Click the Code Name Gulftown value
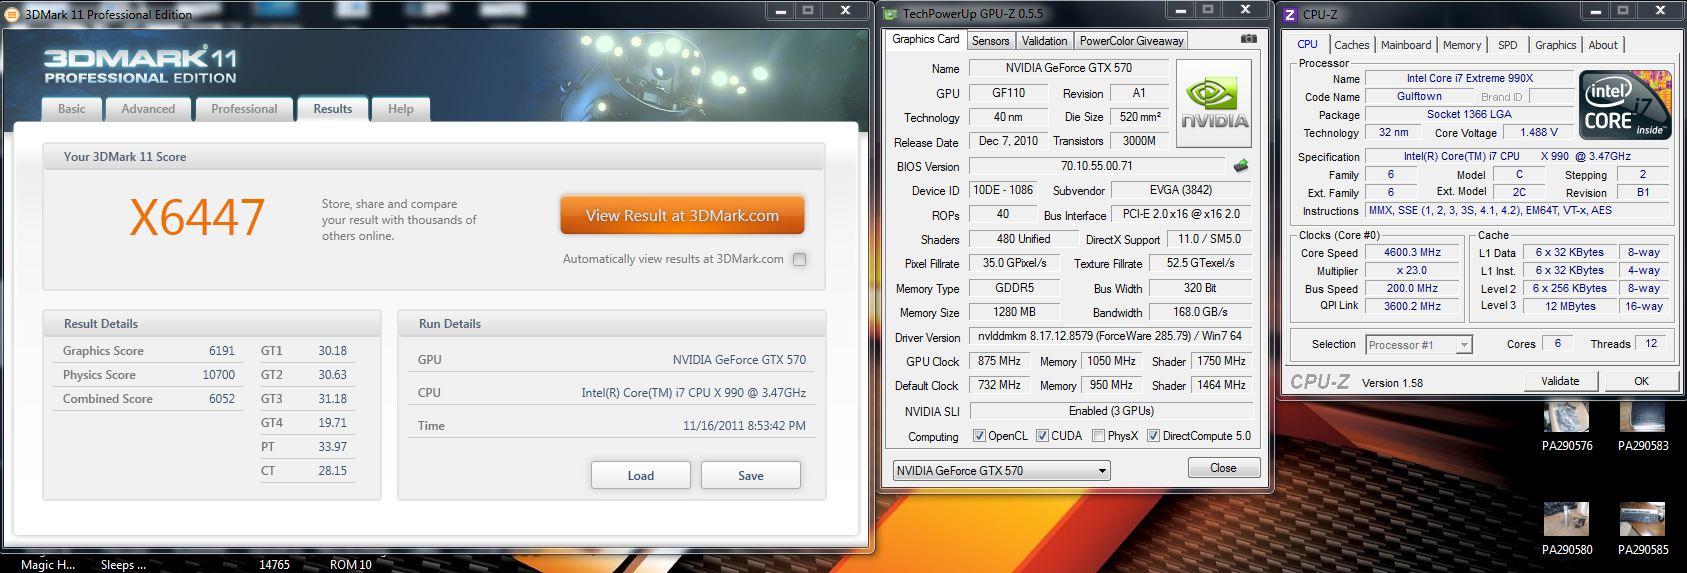This screenshot has height=573, width=1687. (x=1419, y=97)
